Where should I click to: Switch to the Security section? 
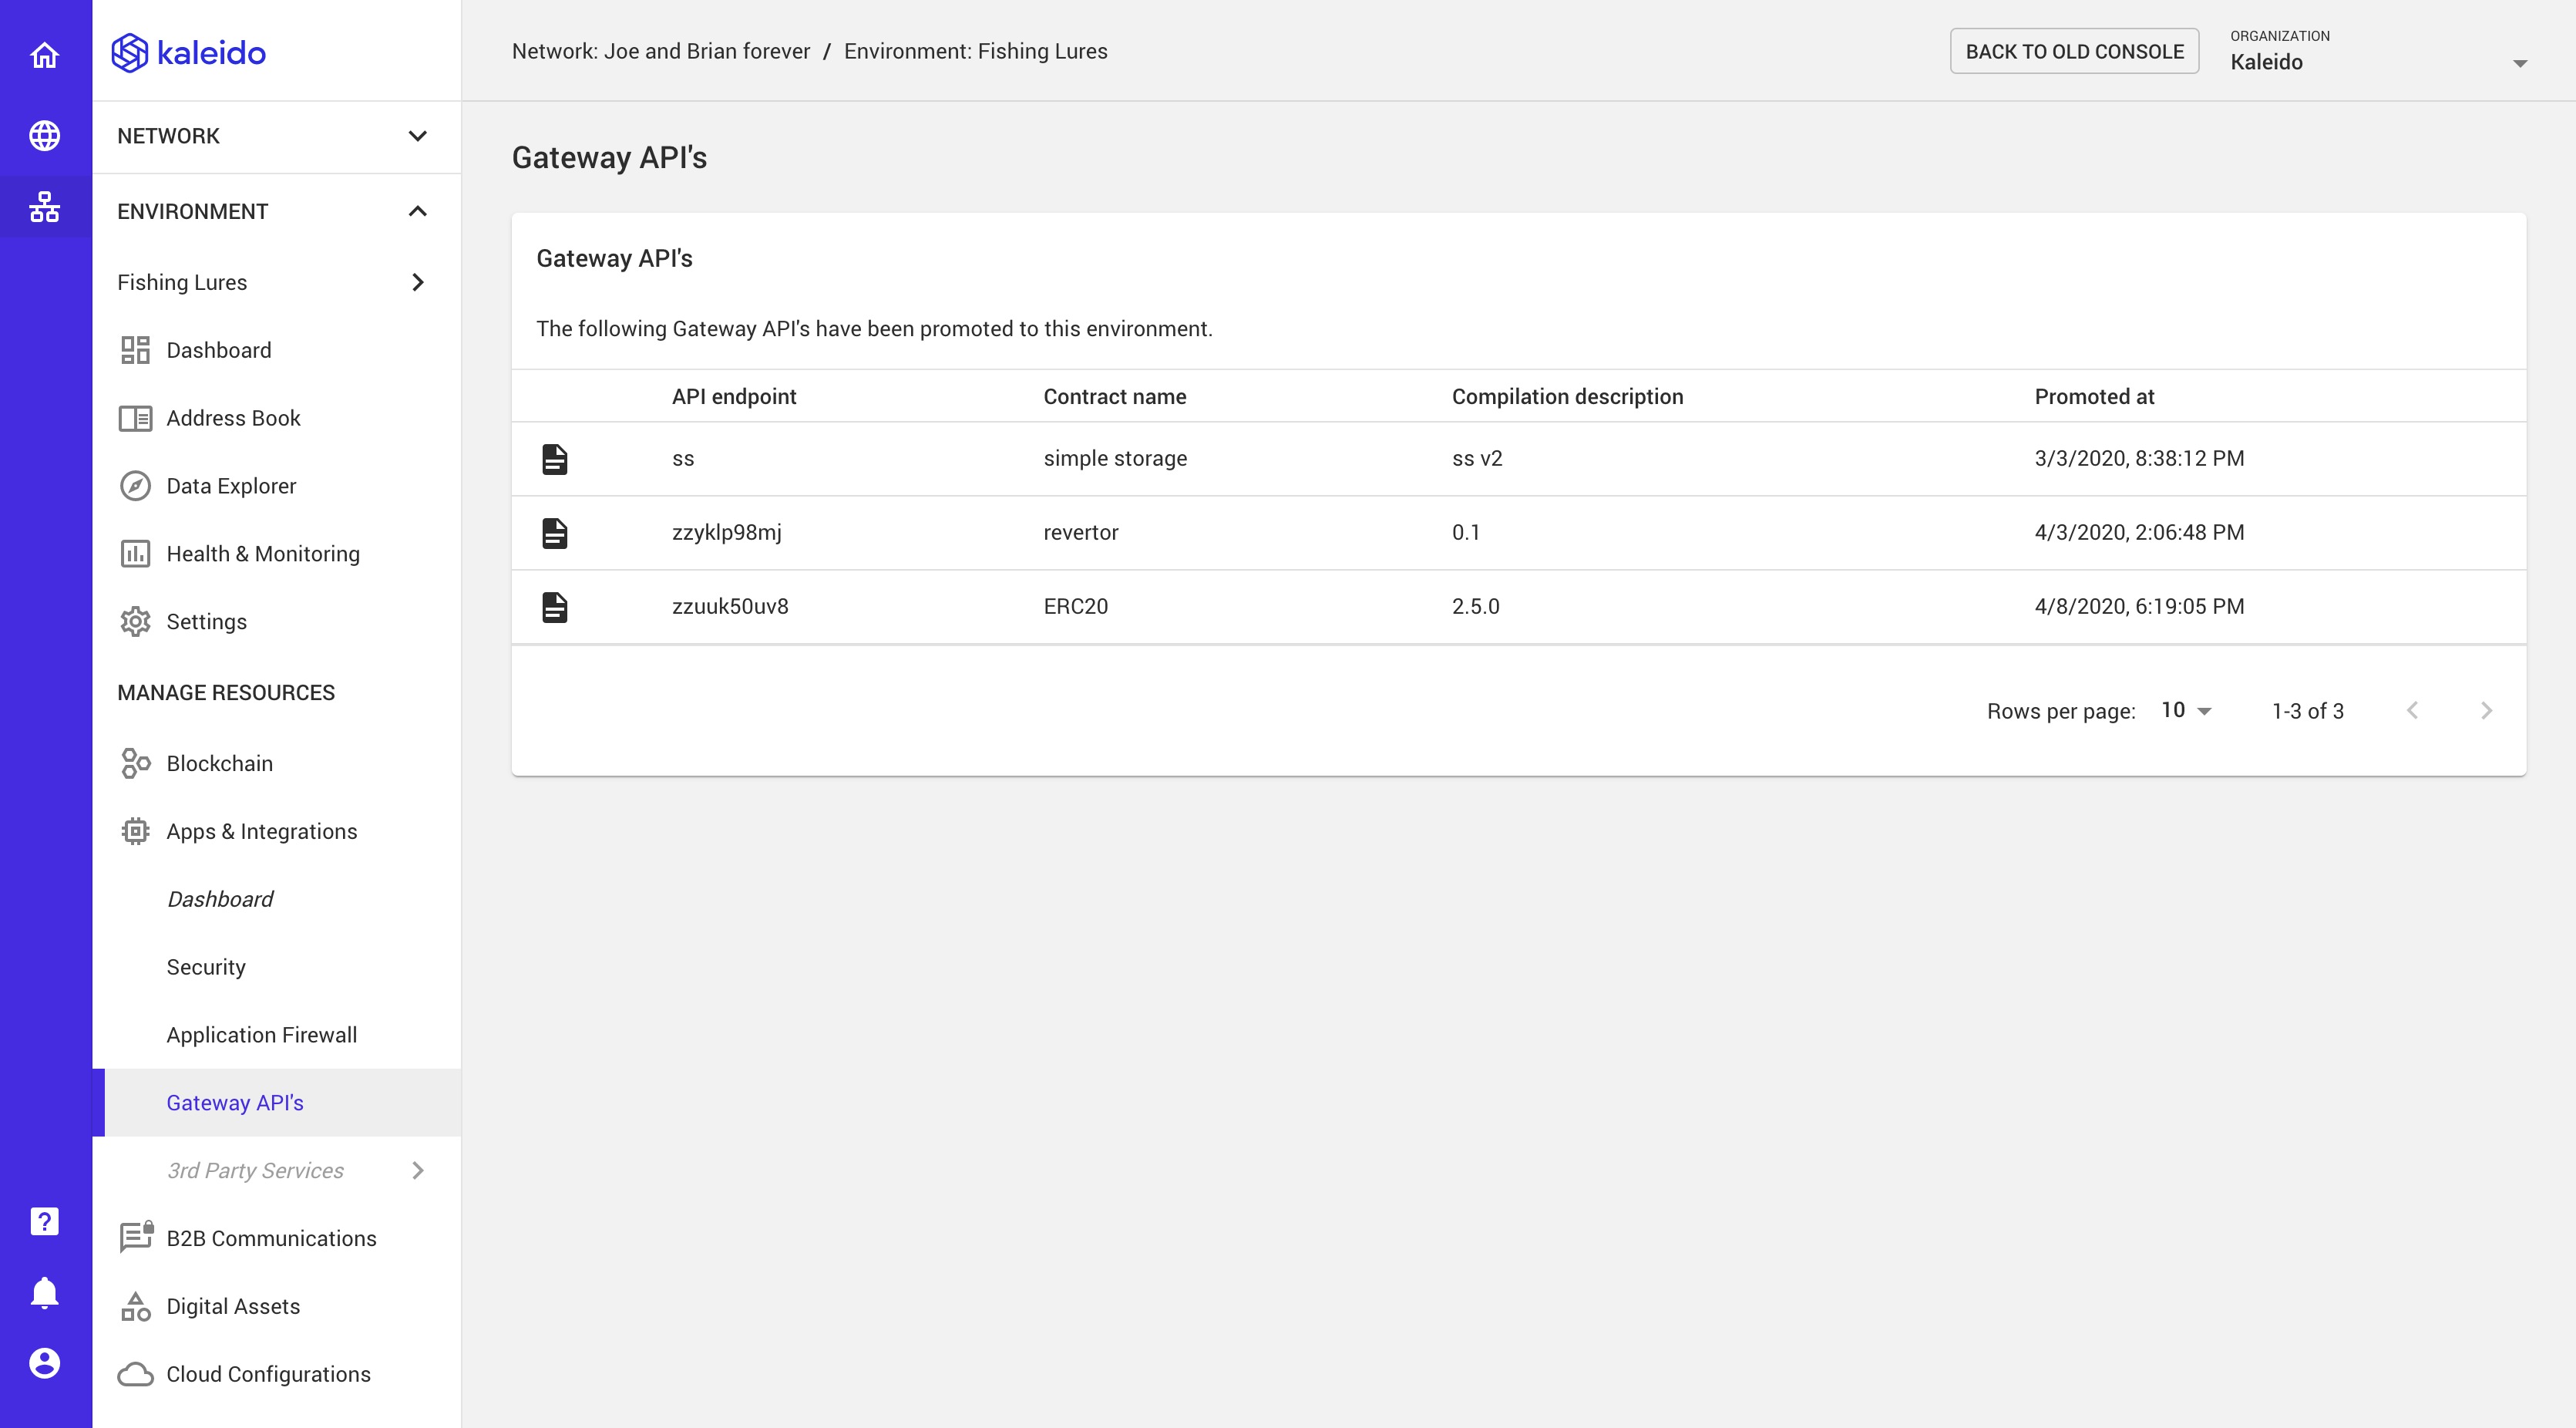click(206, 967)
